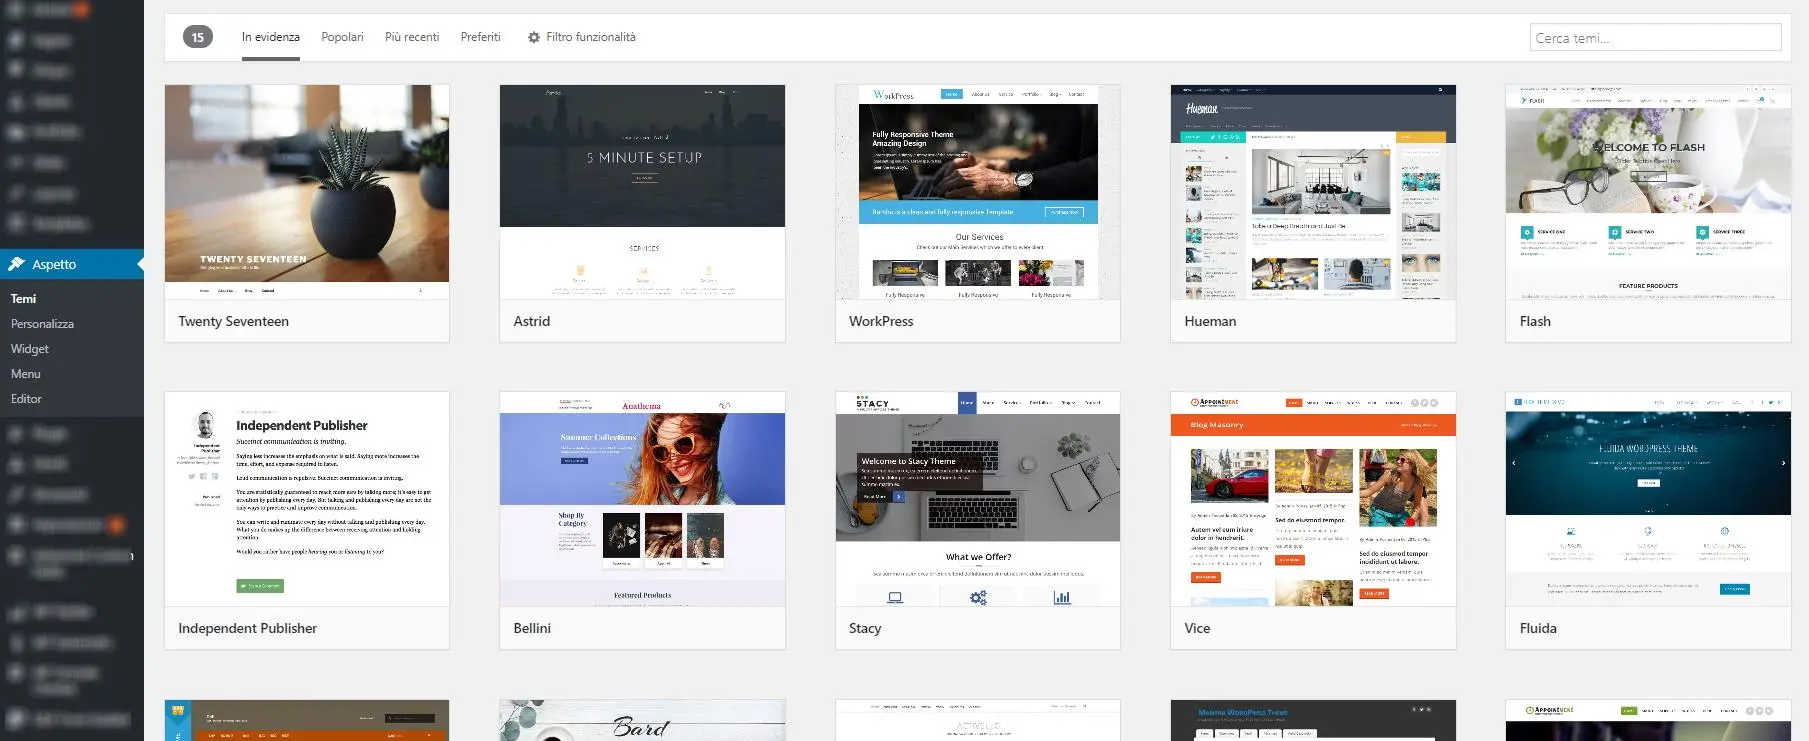The width and height of the screenshot is (1809, 741).
Task: Click the Independent Publisher name label
Action: pyautogui.click(x=248, y=628)
